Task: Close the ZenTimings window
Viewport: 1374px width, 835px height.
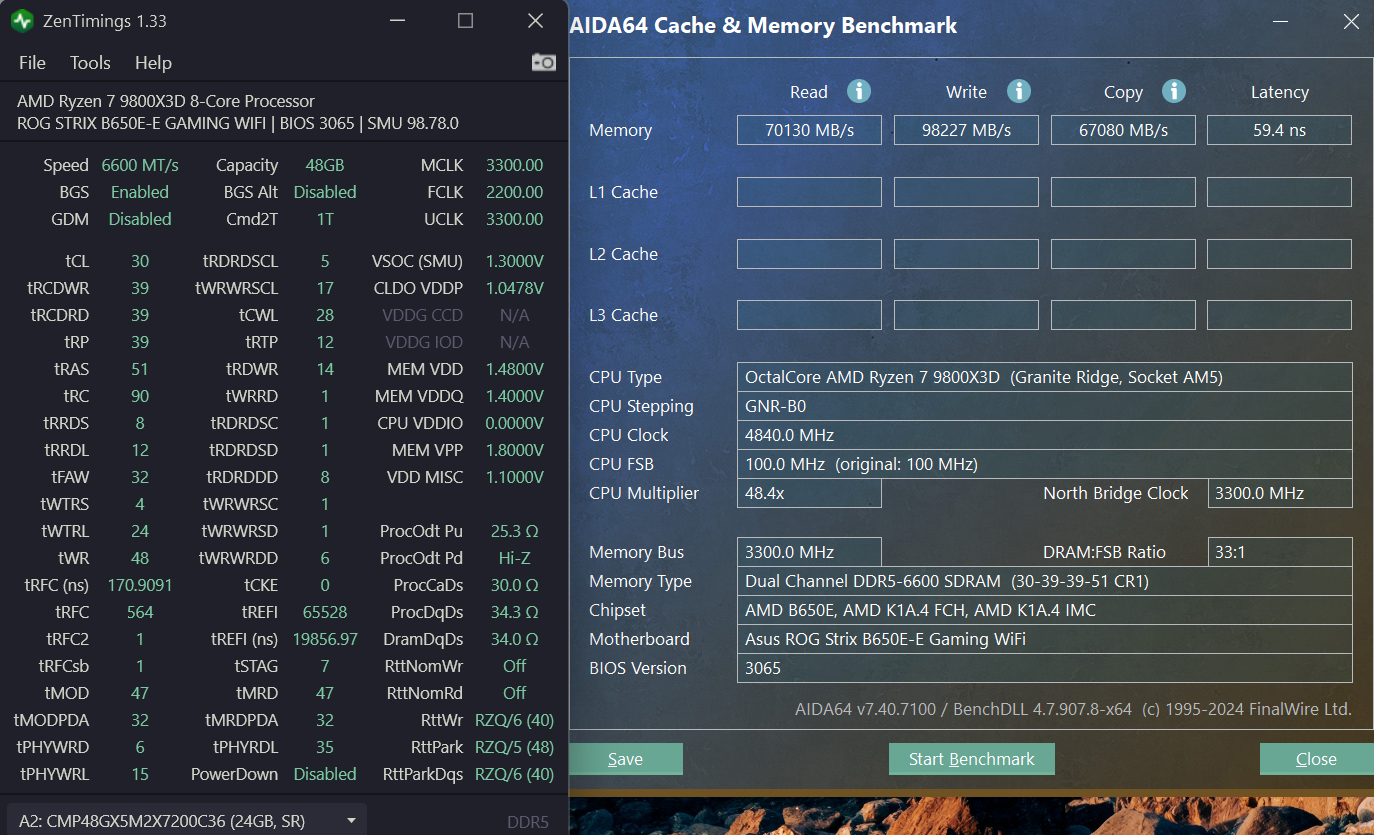Action: click(x=535, y=20)
